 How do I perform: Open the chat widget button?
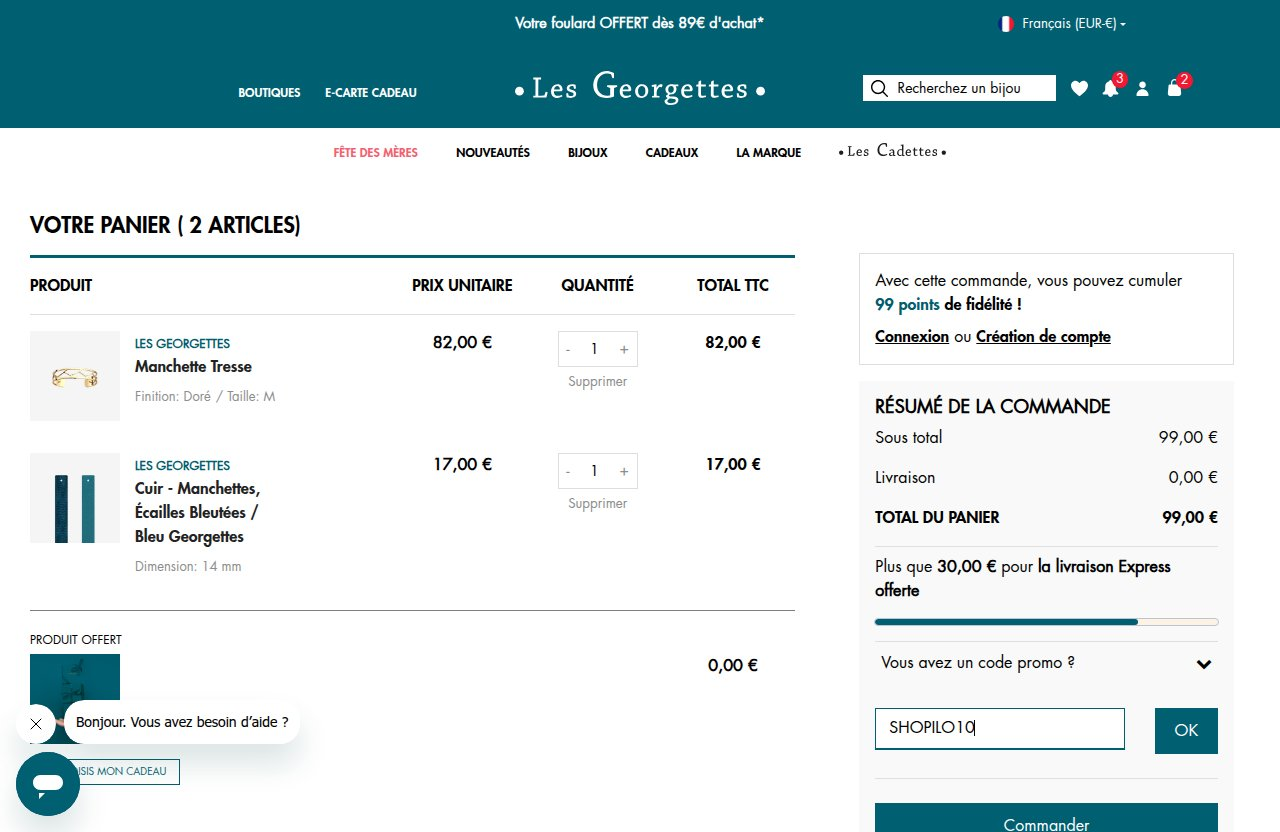[48, 784]
